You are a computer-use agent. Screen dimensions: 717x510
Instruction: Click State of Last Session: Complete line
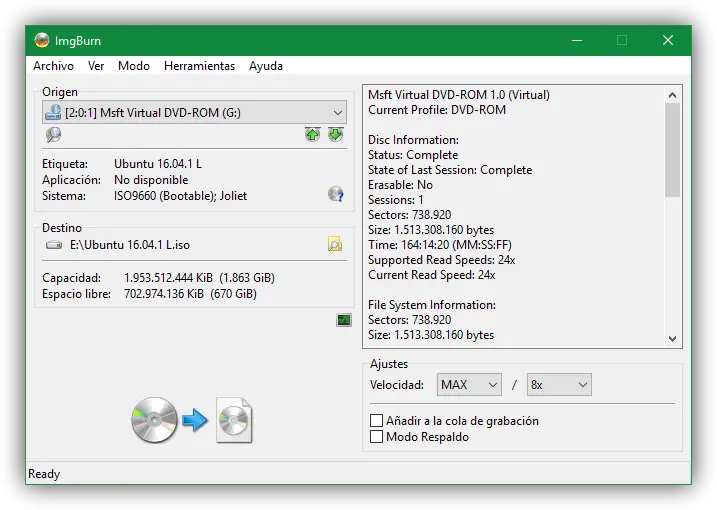tap(450, 170)
